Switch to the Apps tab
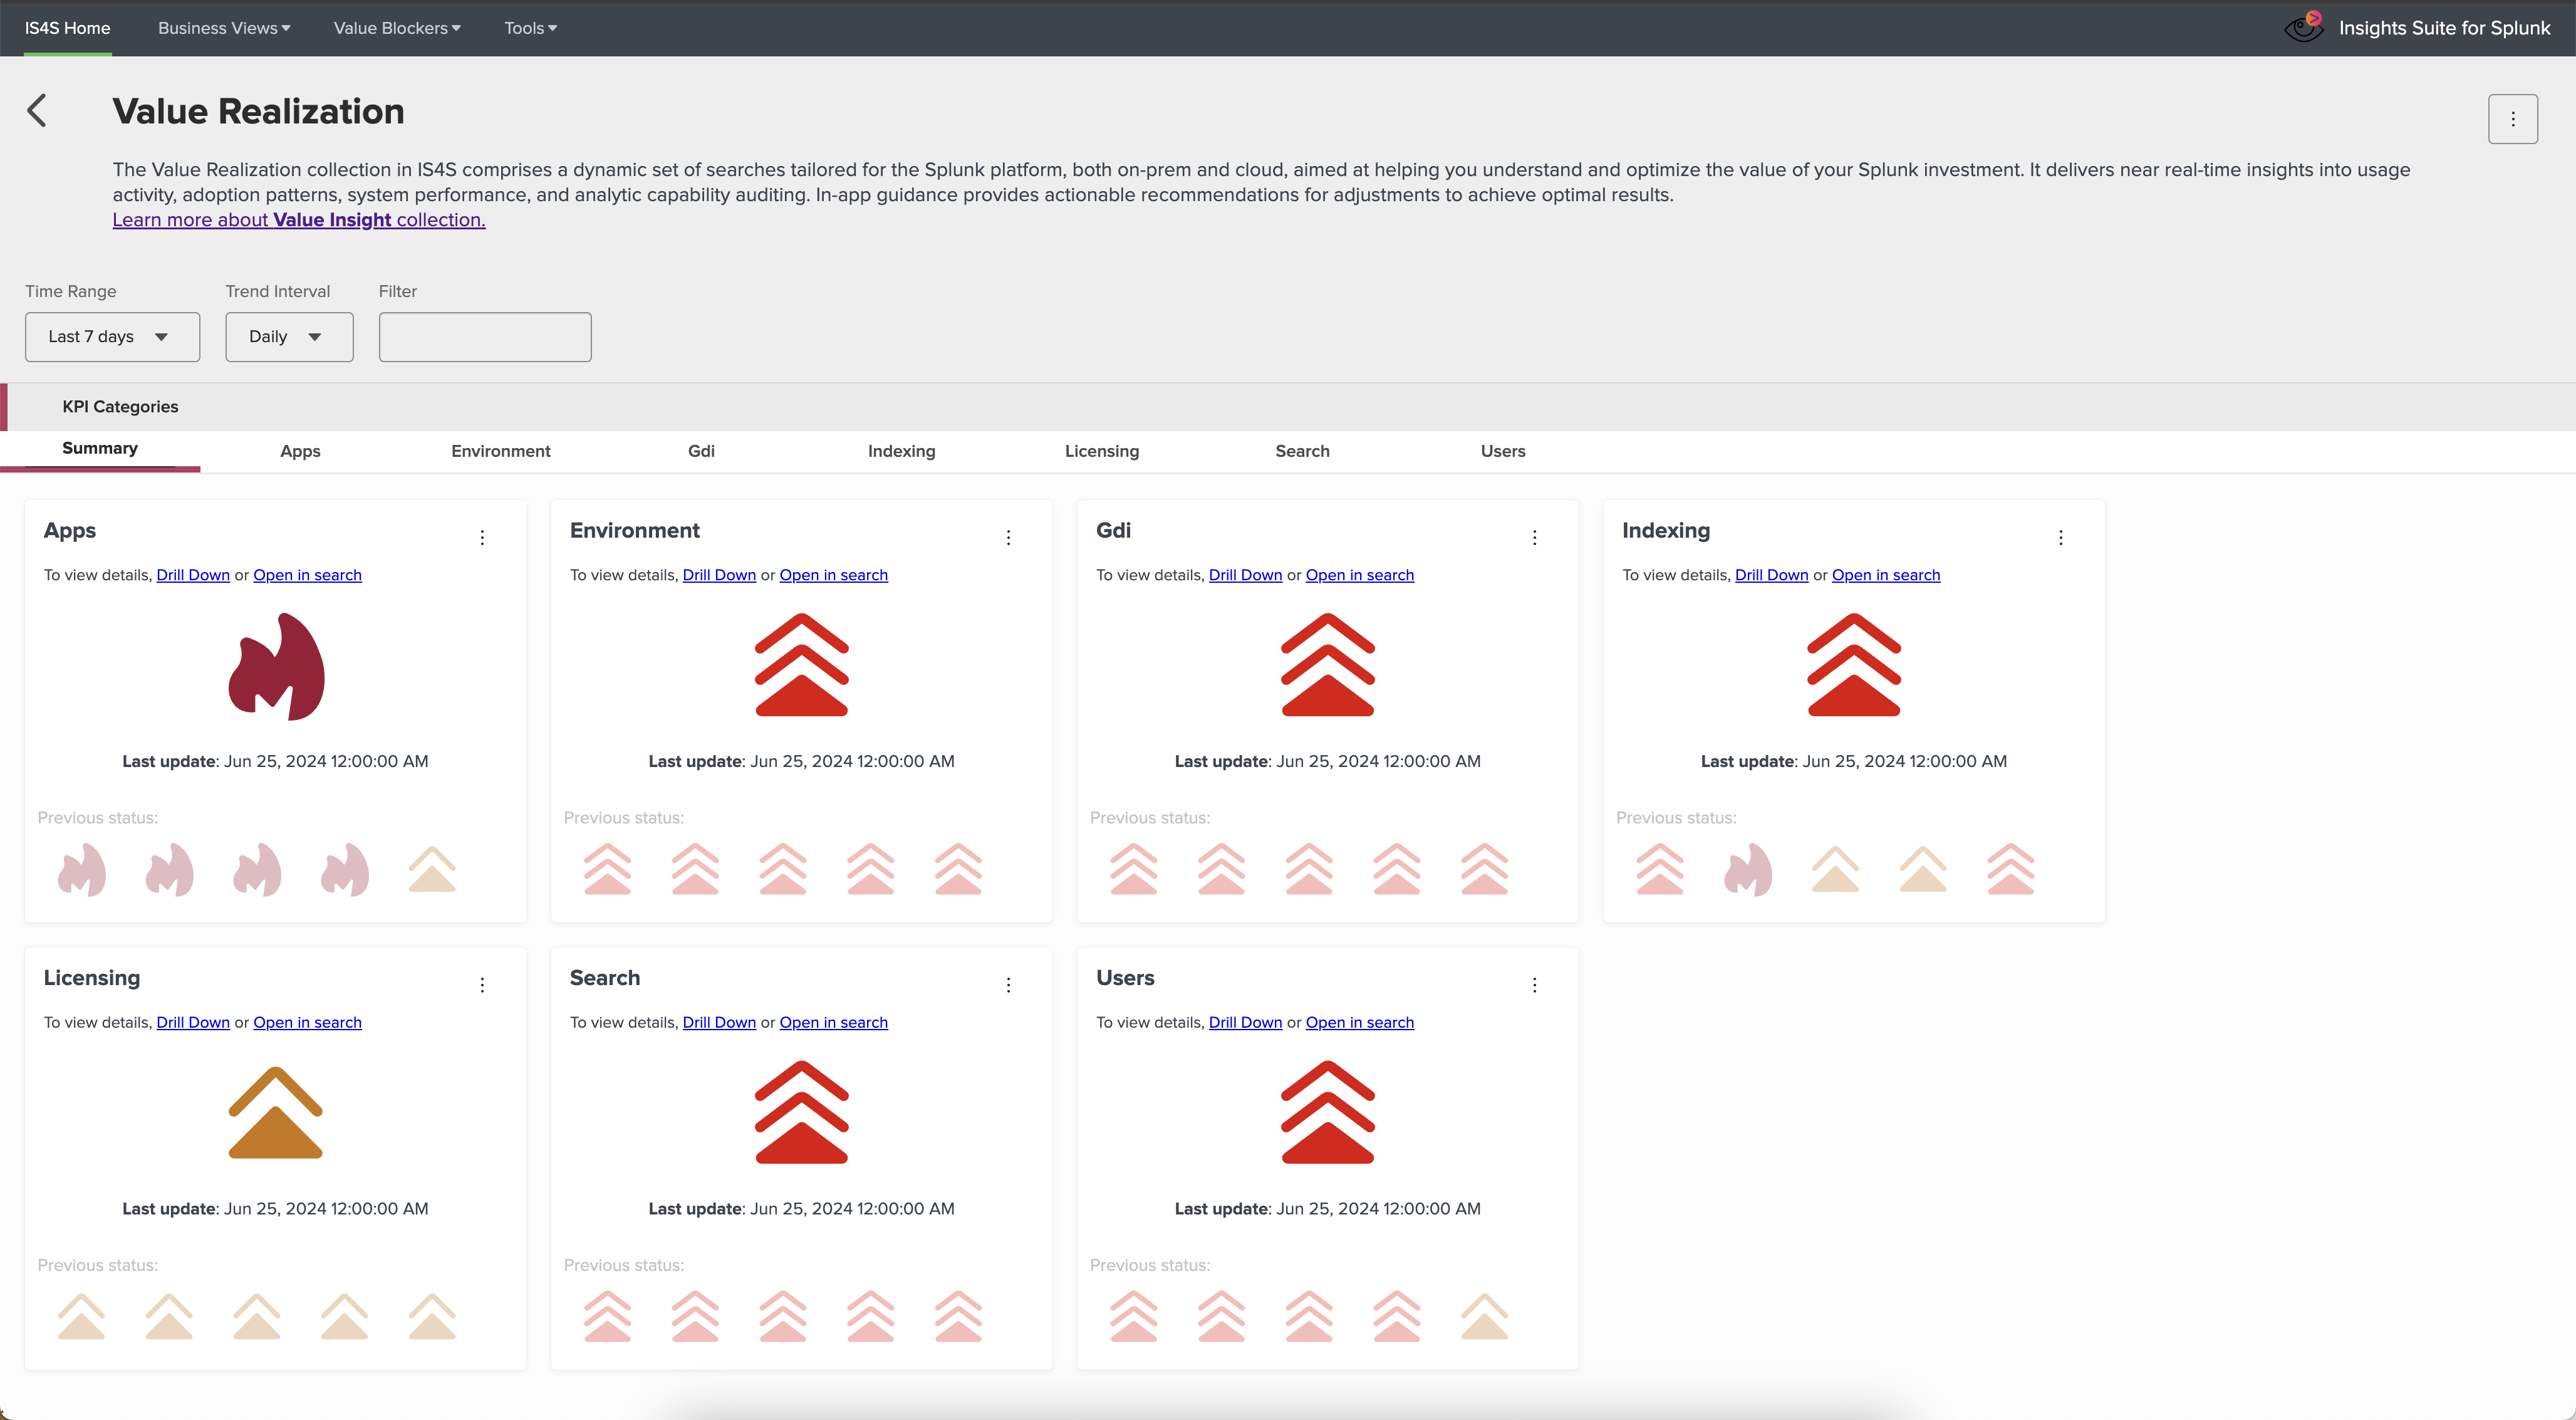 click(x=300, y=451)
